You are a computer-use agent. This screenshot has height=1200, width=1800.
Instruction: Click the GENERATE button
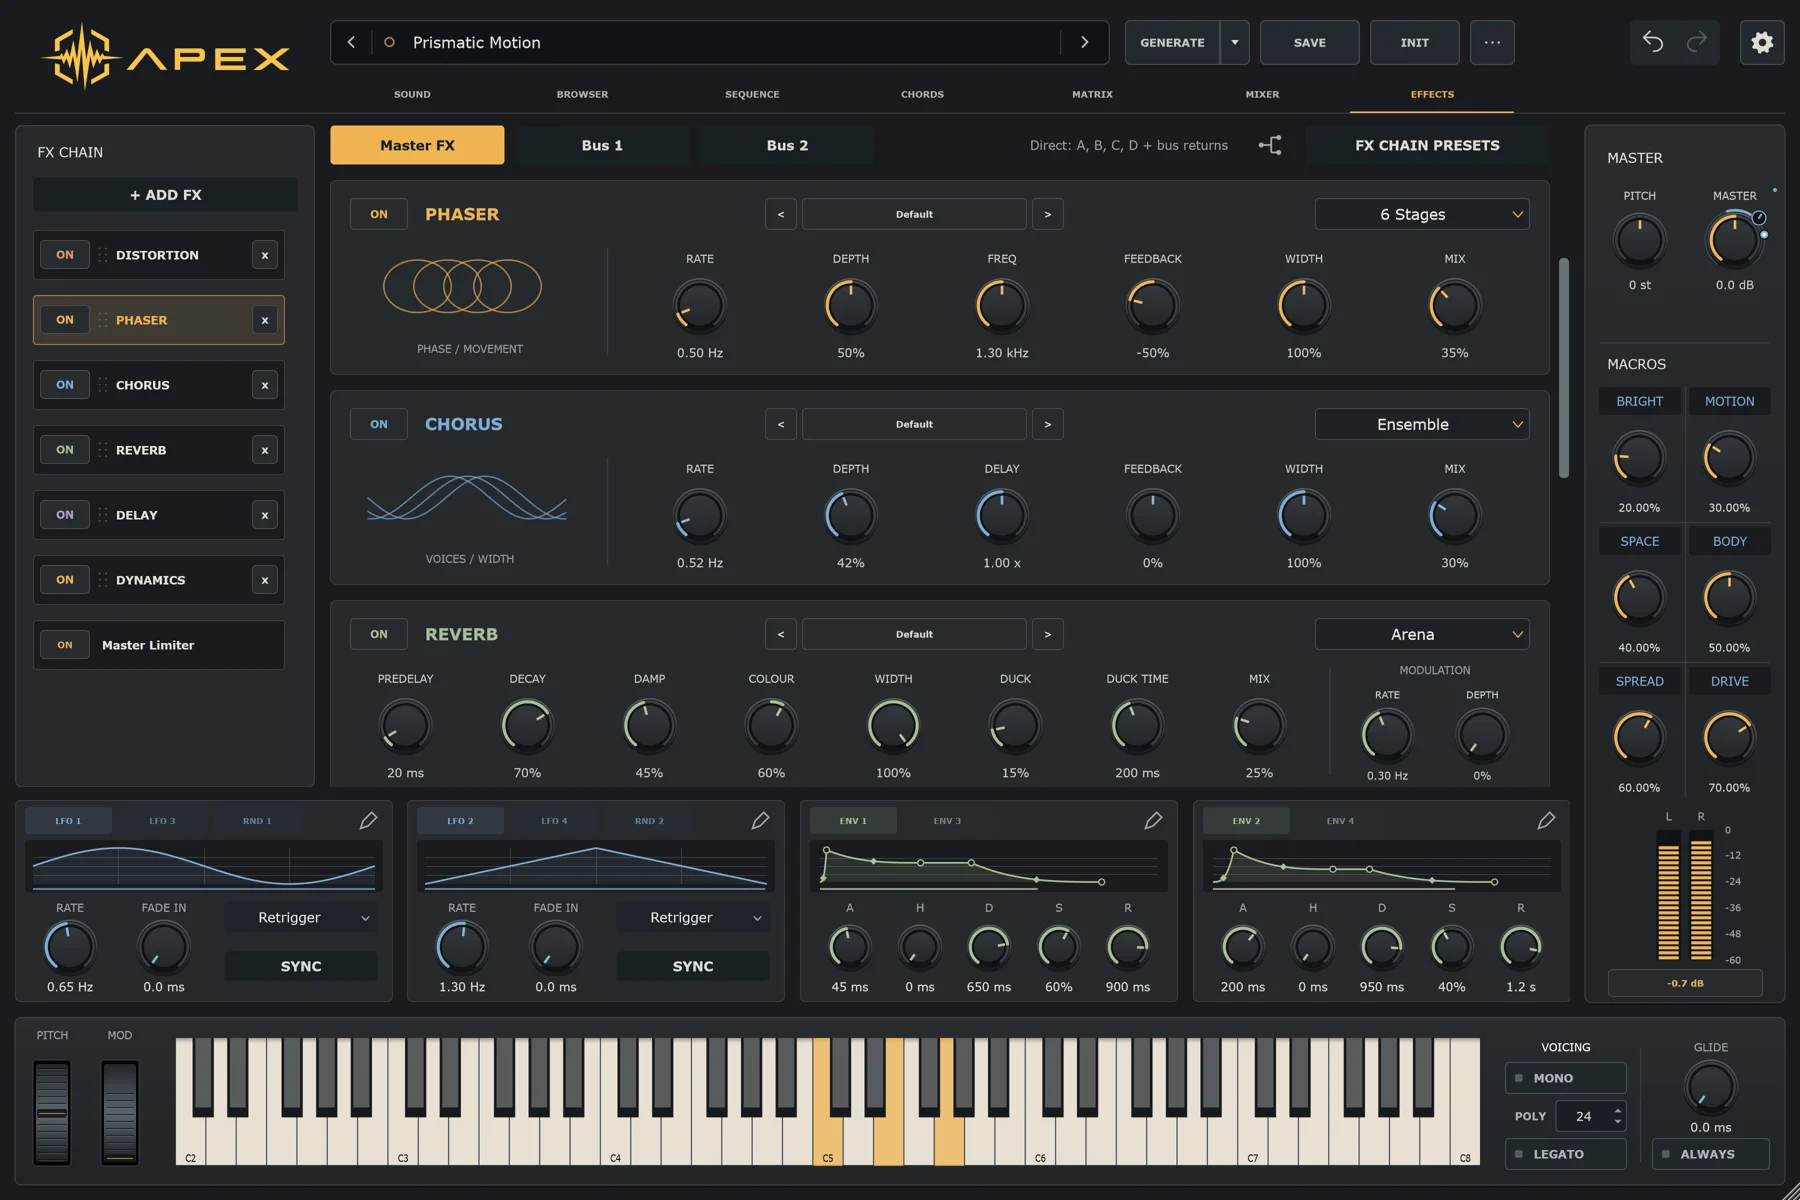click(x=1172, y=42)
